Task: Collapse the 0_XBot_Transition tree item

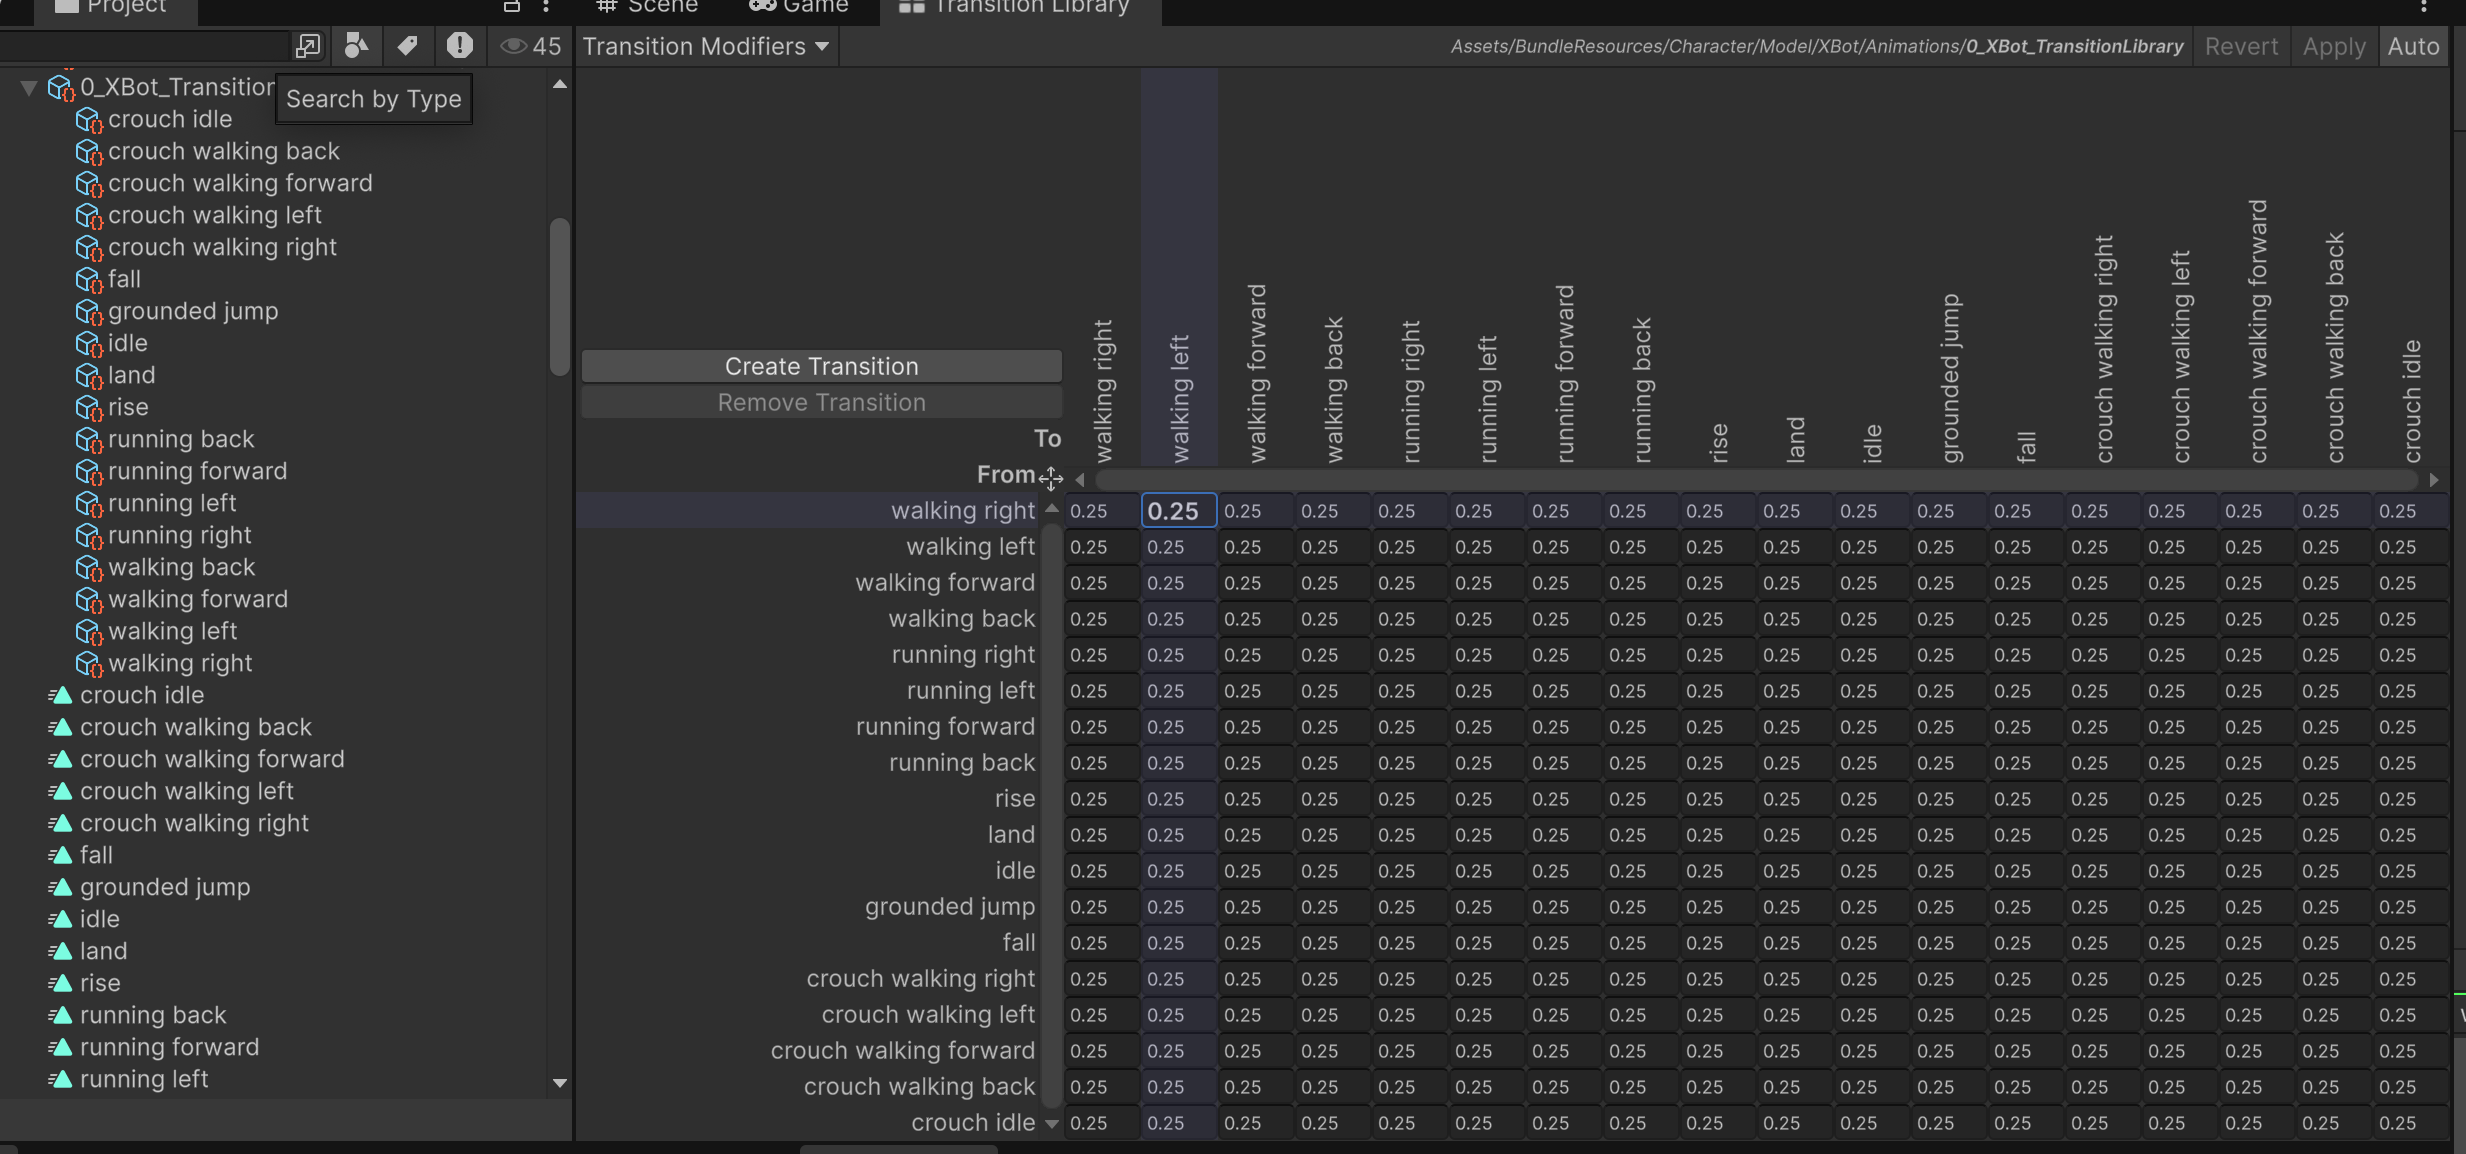Action: (x=29, y=87)
